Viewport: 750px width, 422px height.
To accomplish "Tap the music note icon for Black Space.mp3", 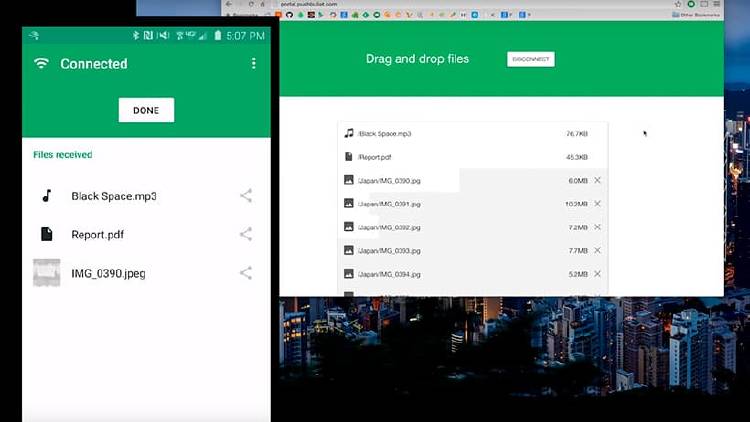I will (x=46, y=196).
